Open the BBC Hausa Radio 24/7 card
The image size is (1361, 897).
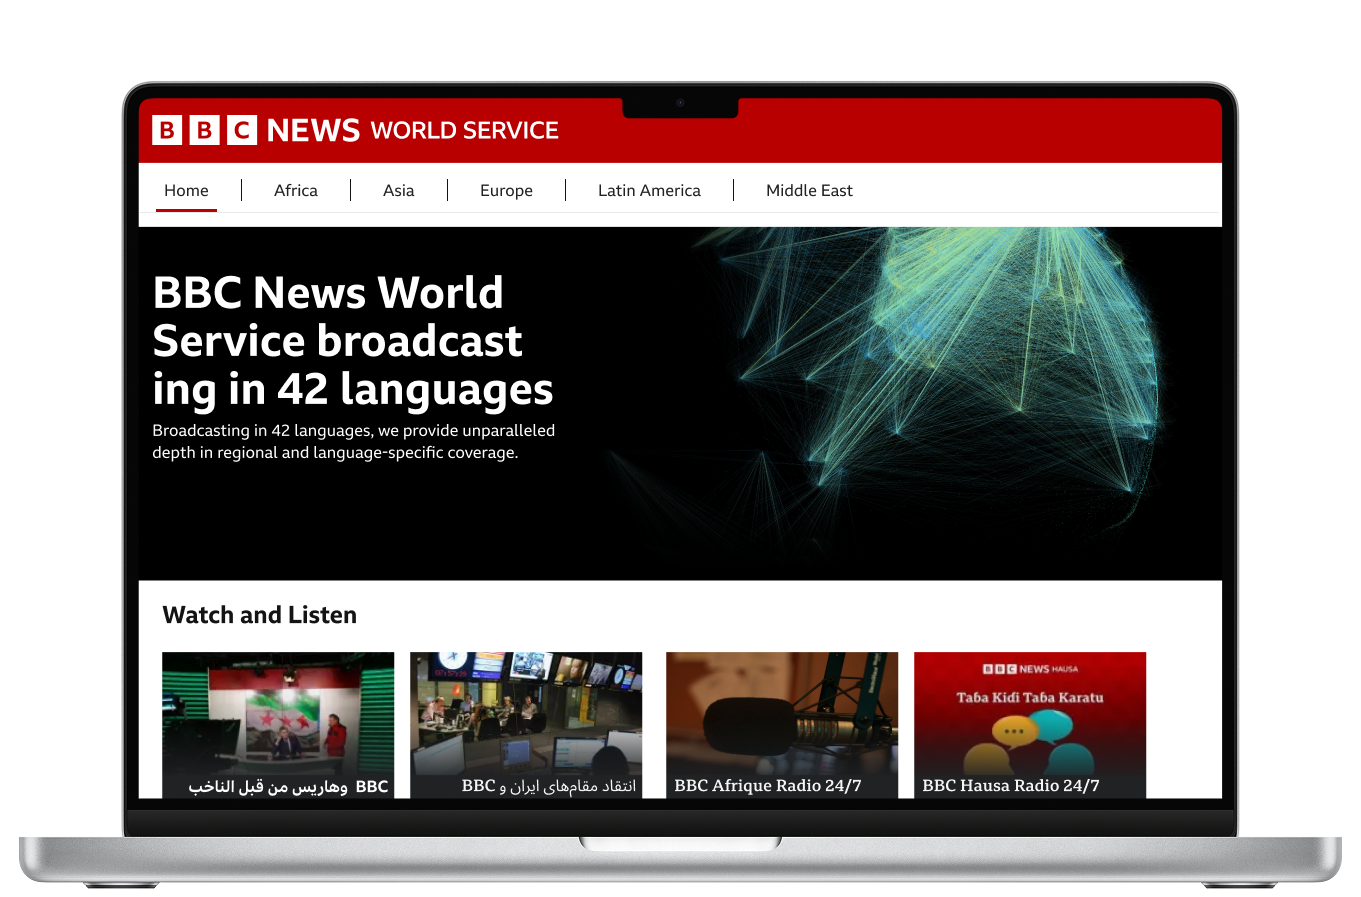click(1030, 725)
